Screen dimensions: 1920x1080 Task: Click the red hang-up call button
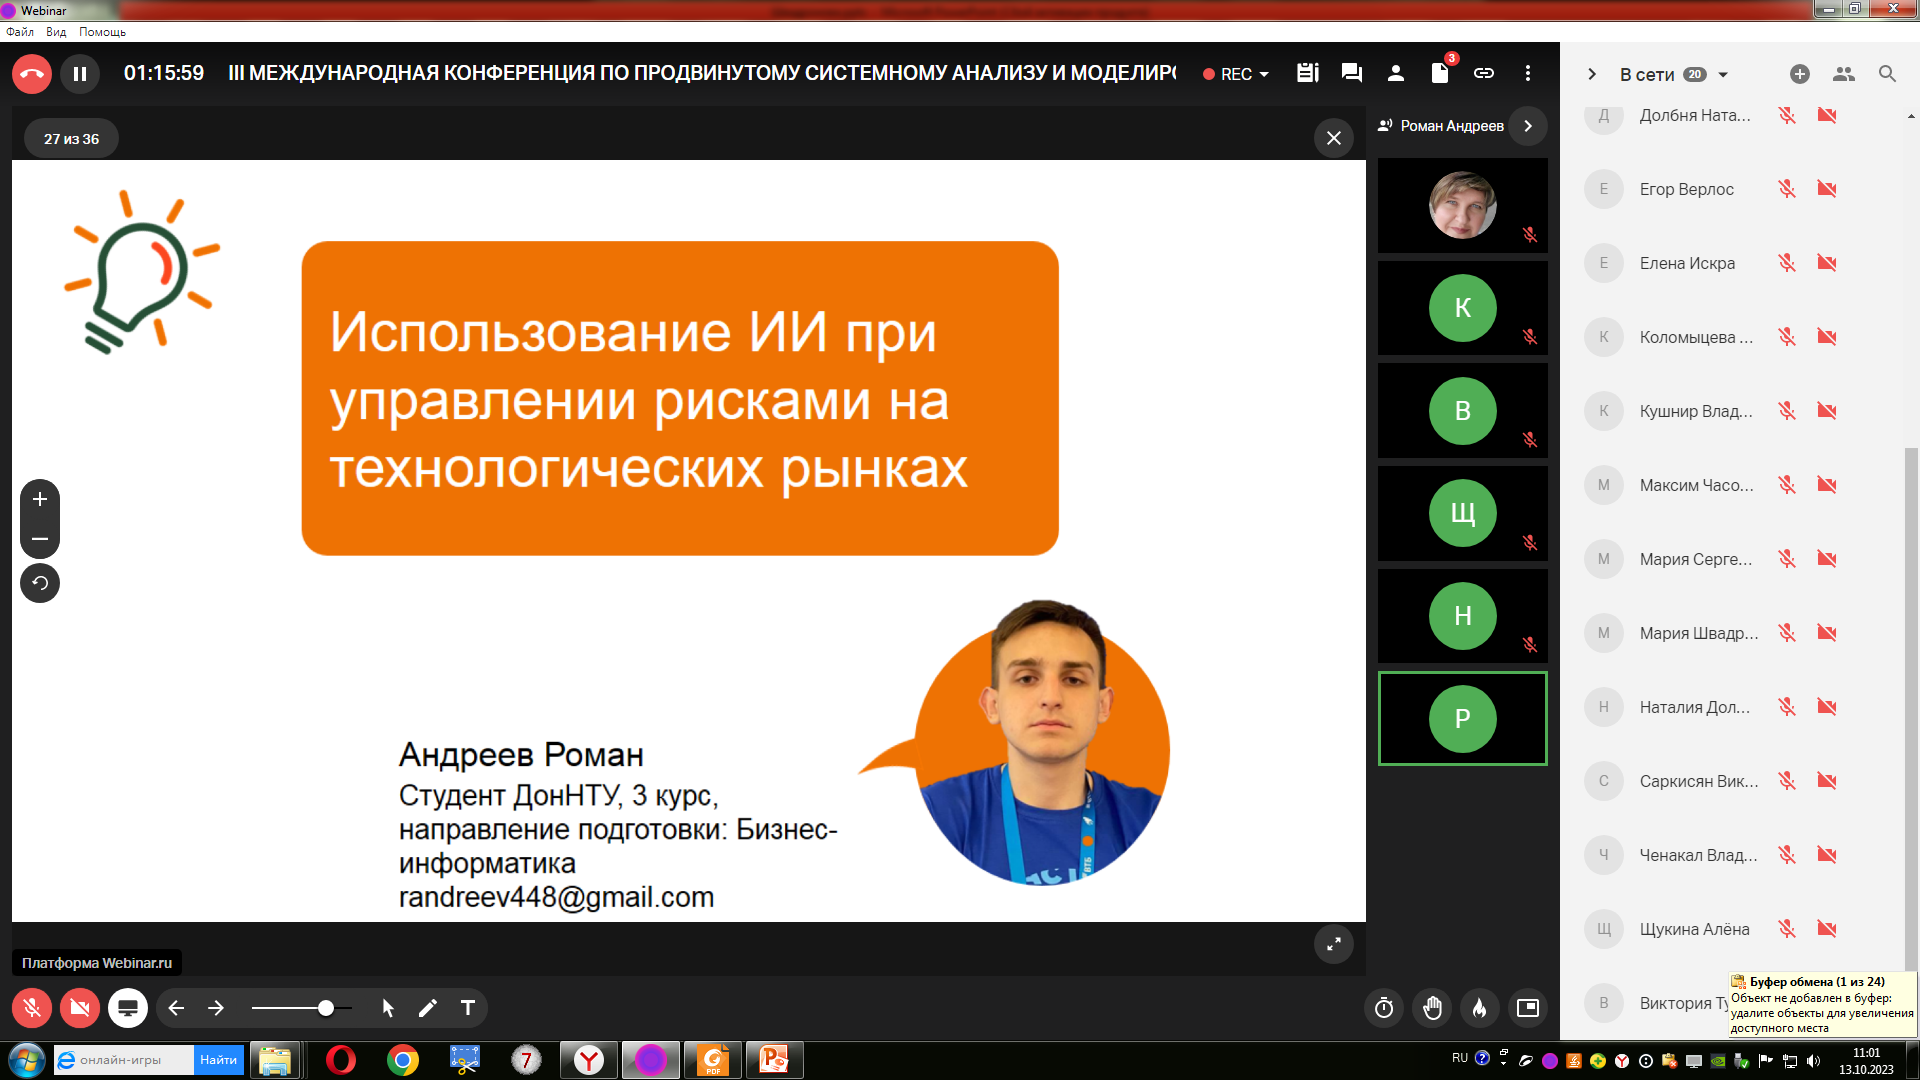point(32,73)
